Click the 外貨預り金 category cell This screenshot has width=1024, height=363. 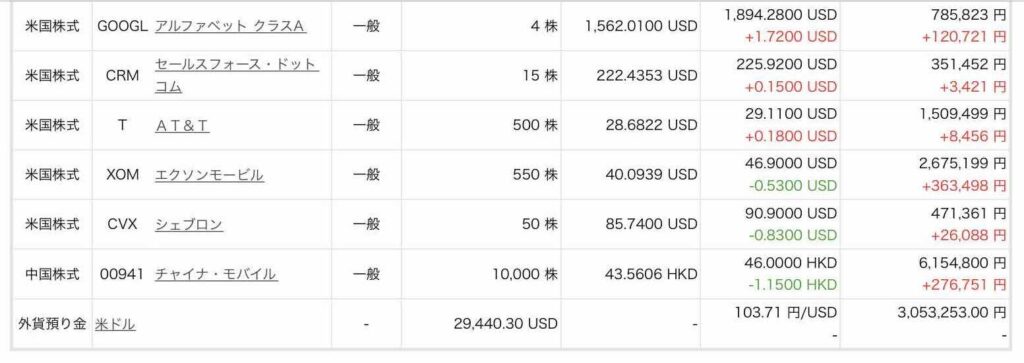(52, 324)
